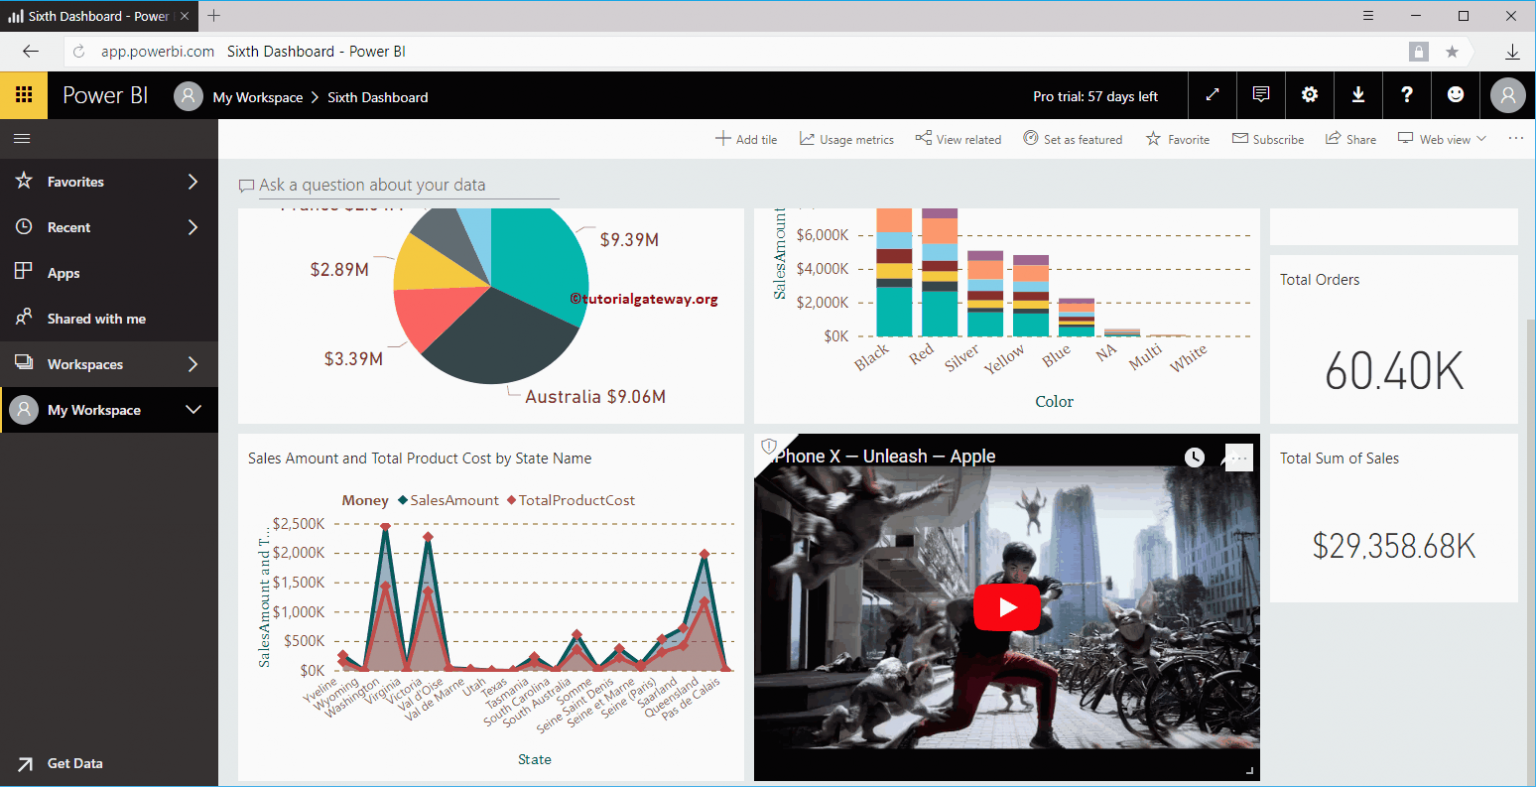Enter full screen mode with the expand icon

coord(1212,95)
